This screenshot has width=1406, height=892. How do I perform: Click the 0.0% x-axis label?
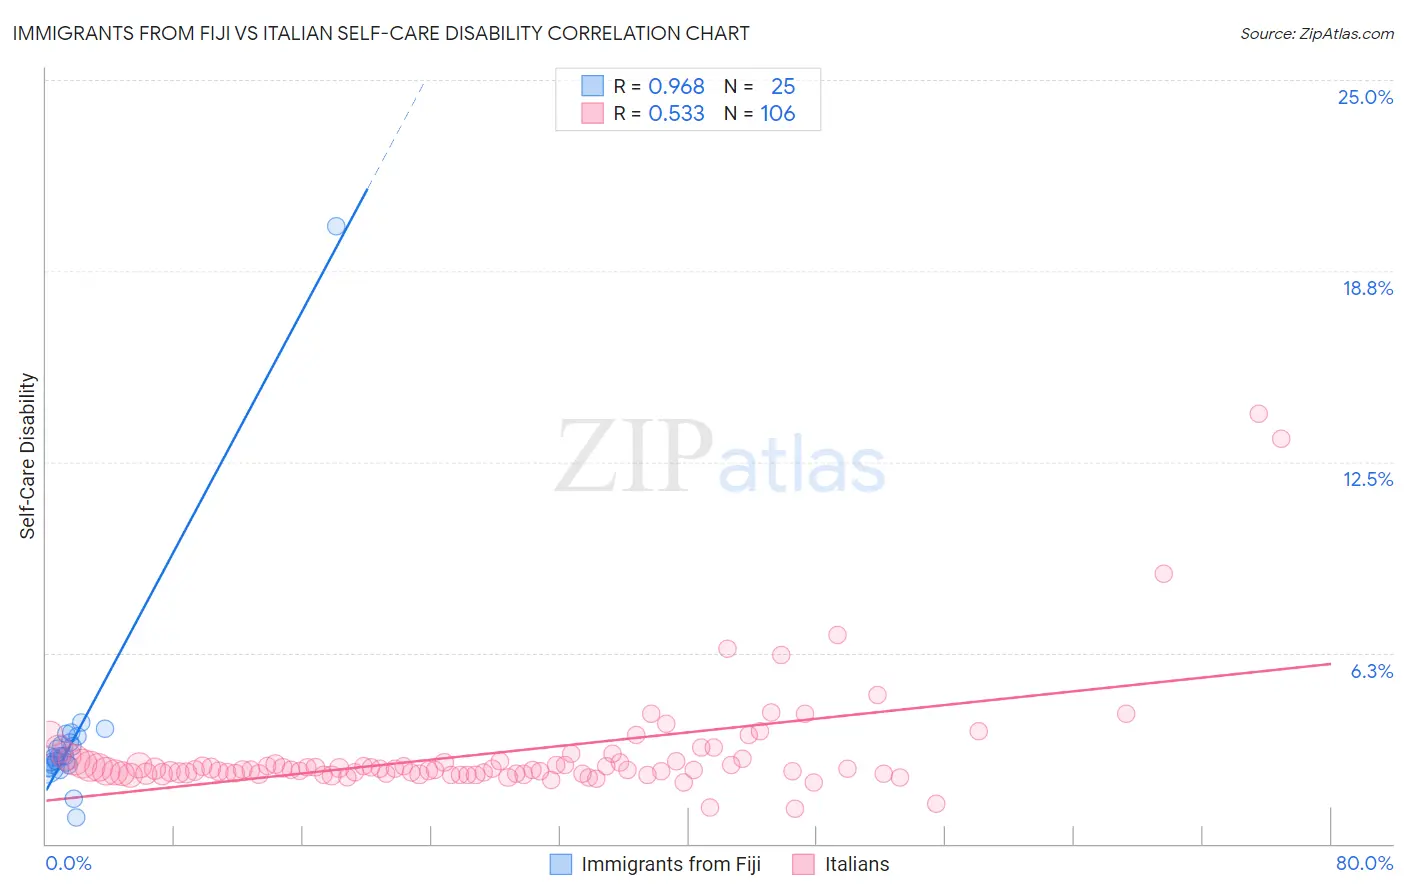coord(68,863)
